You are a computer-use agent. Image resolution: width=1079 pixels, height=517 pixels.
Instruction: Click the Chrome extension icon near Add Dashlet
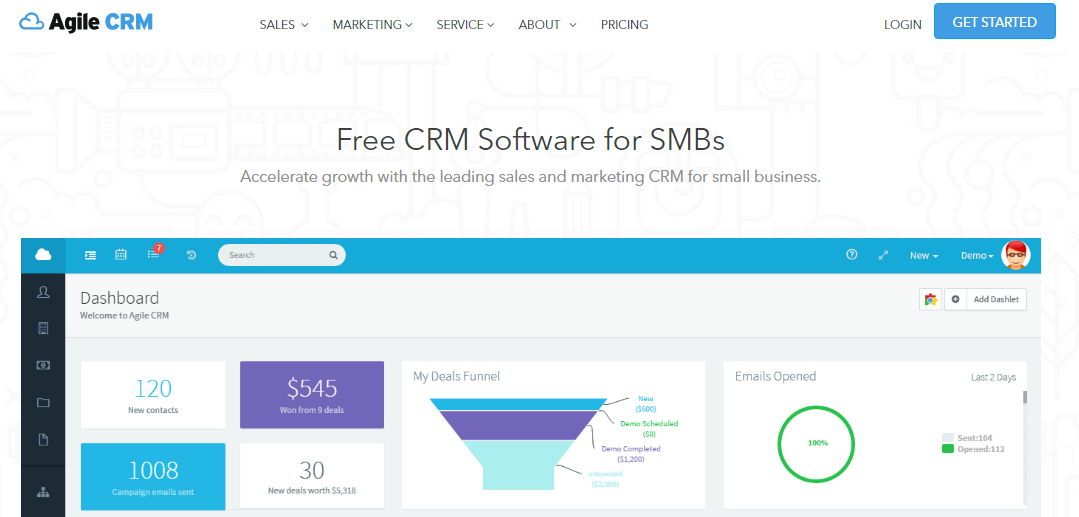click(x=931, y=299)
